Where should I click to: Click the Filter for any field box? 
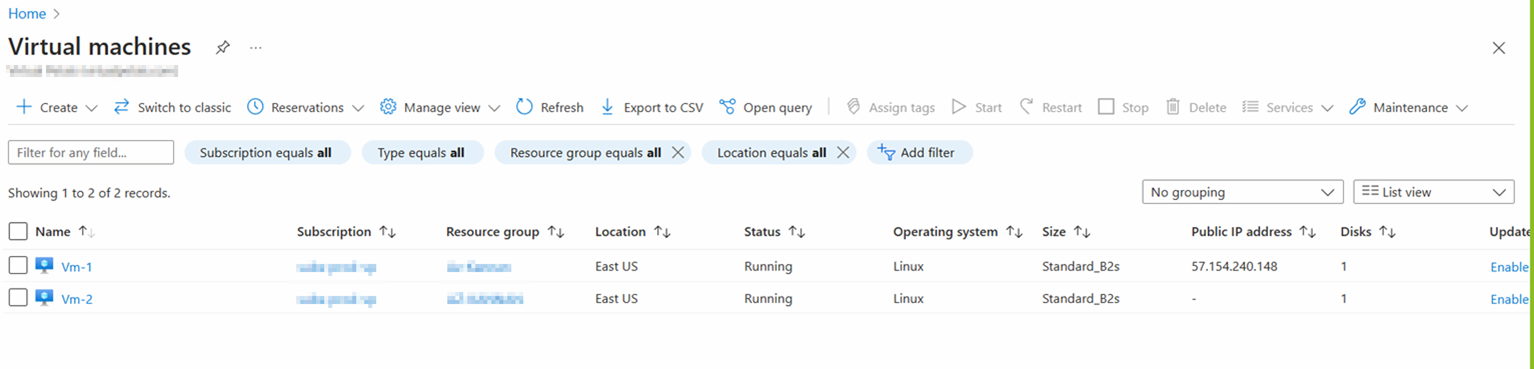(x=91, y=152)
